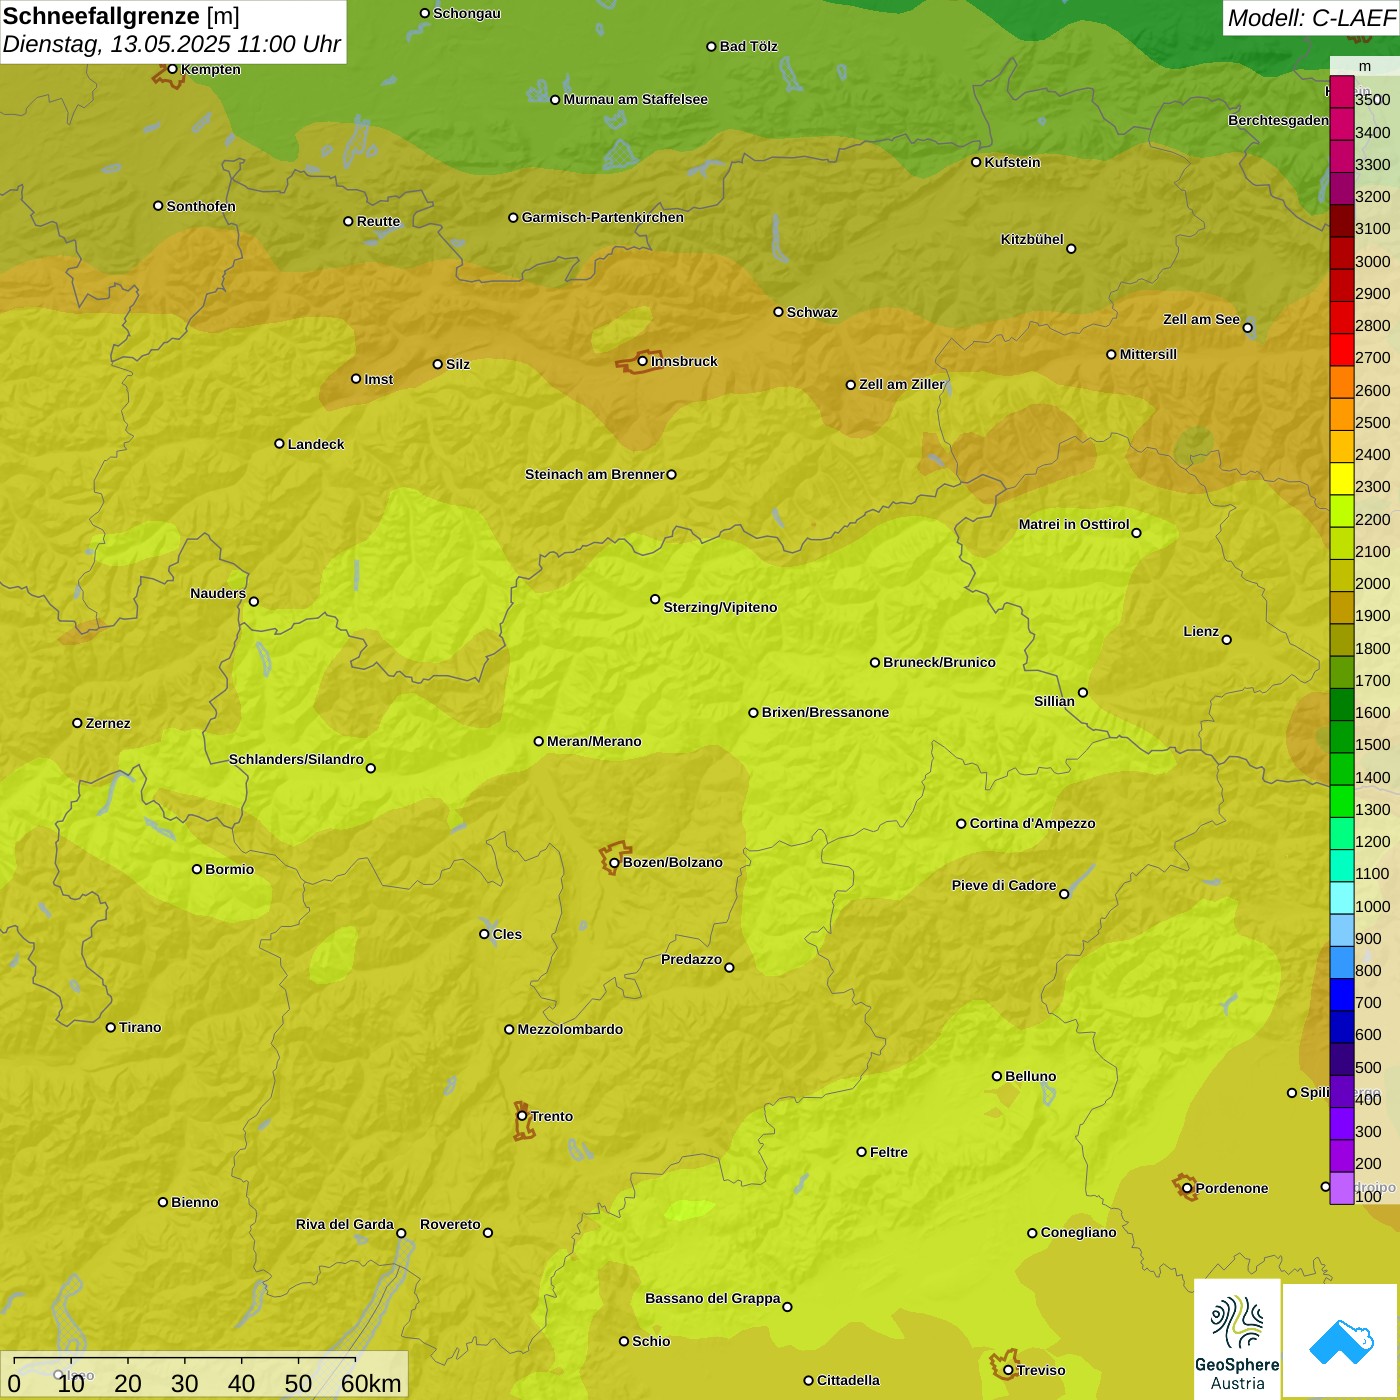Screen dimensions: 1400x1400
Task: Click the Bormio map marker
Action: (x=197, y=869)
